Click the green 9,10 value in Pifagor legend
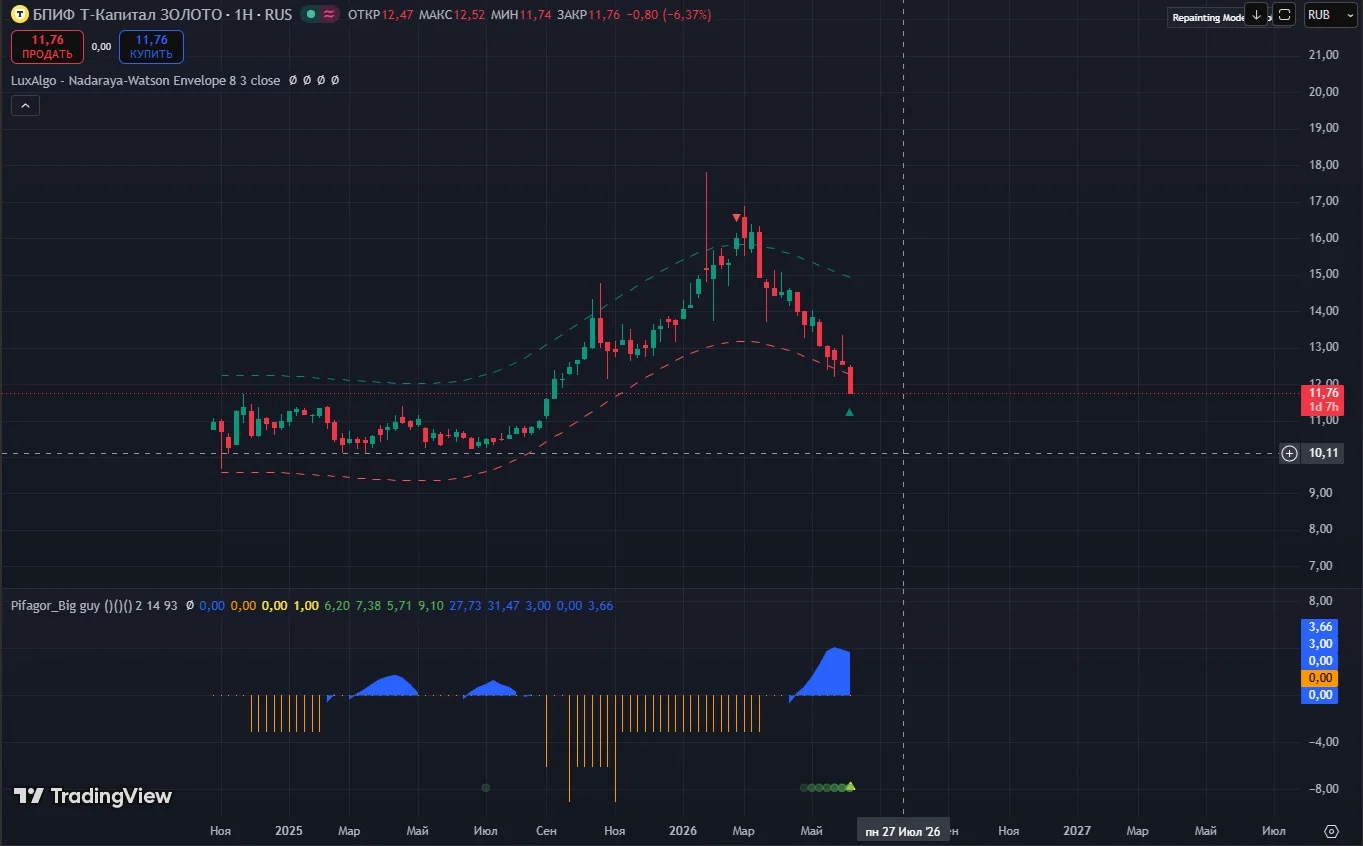 pos(431,606)
